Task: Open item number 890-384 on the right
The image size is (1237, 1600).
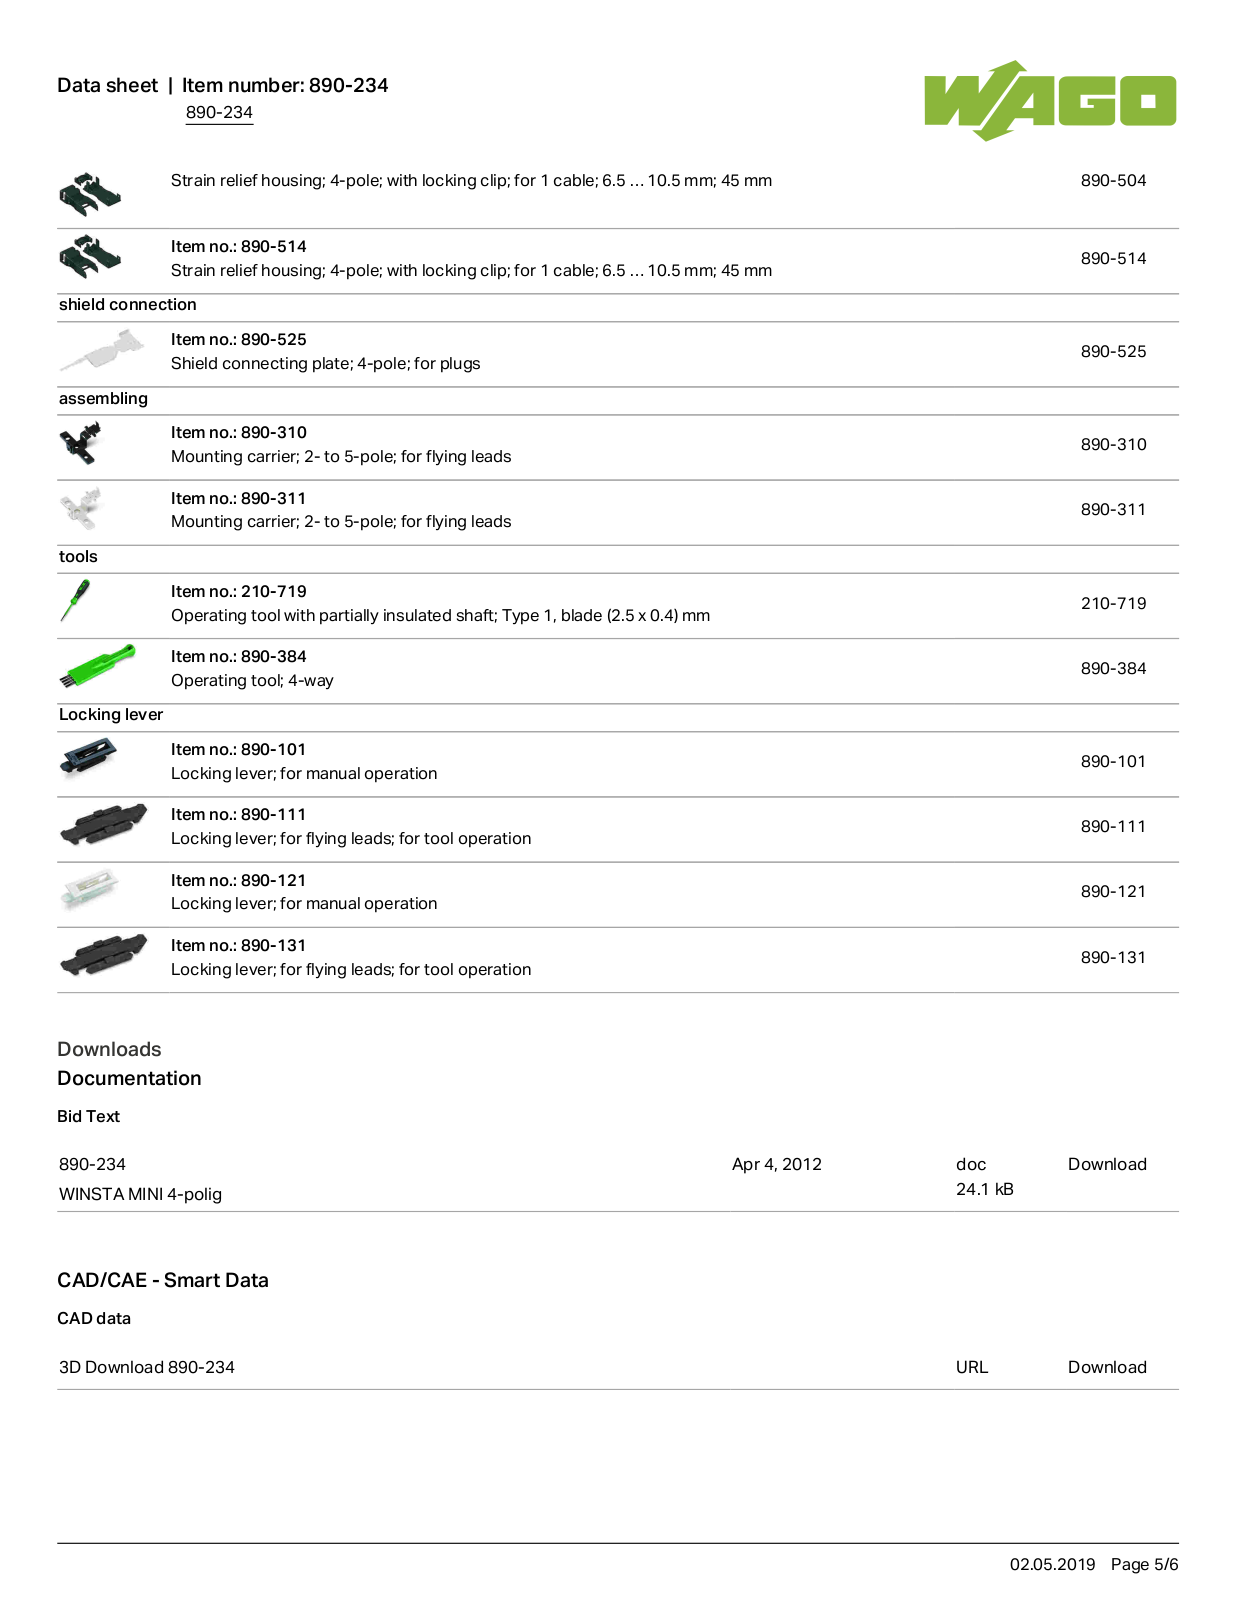Action: click(x=1113, y=668)
